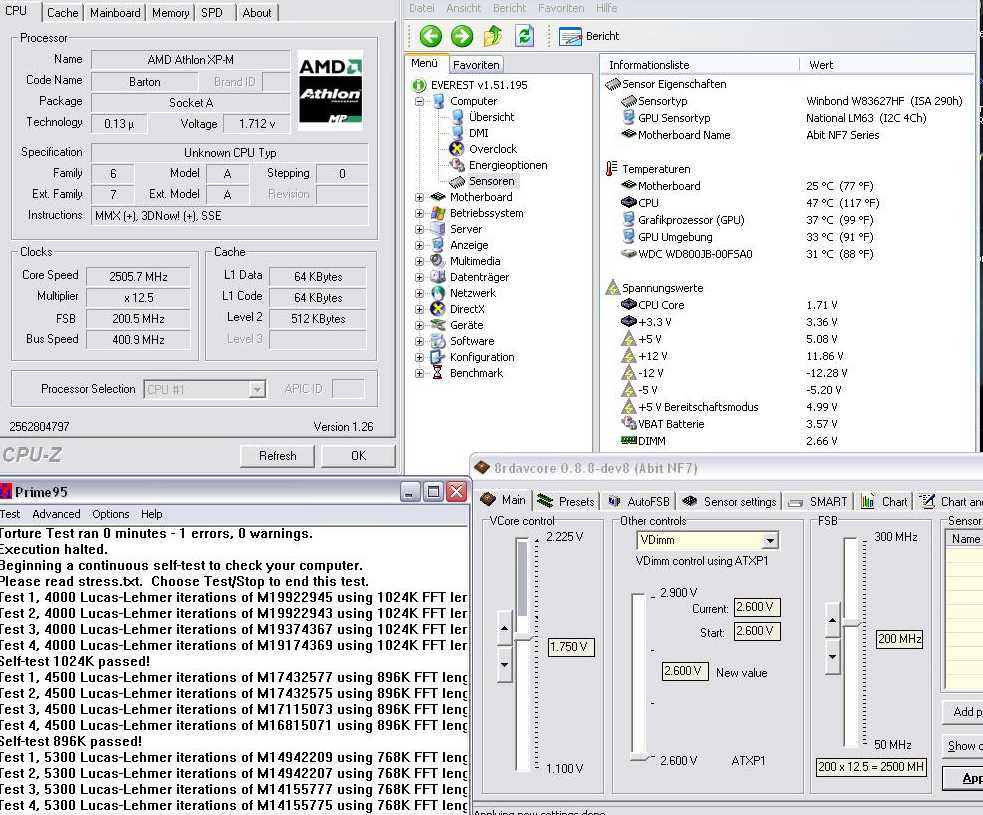This screenshot has height=815, width=983.
Task: Click the OK button in CPU-Z
Action: click(x=358, y=456)
